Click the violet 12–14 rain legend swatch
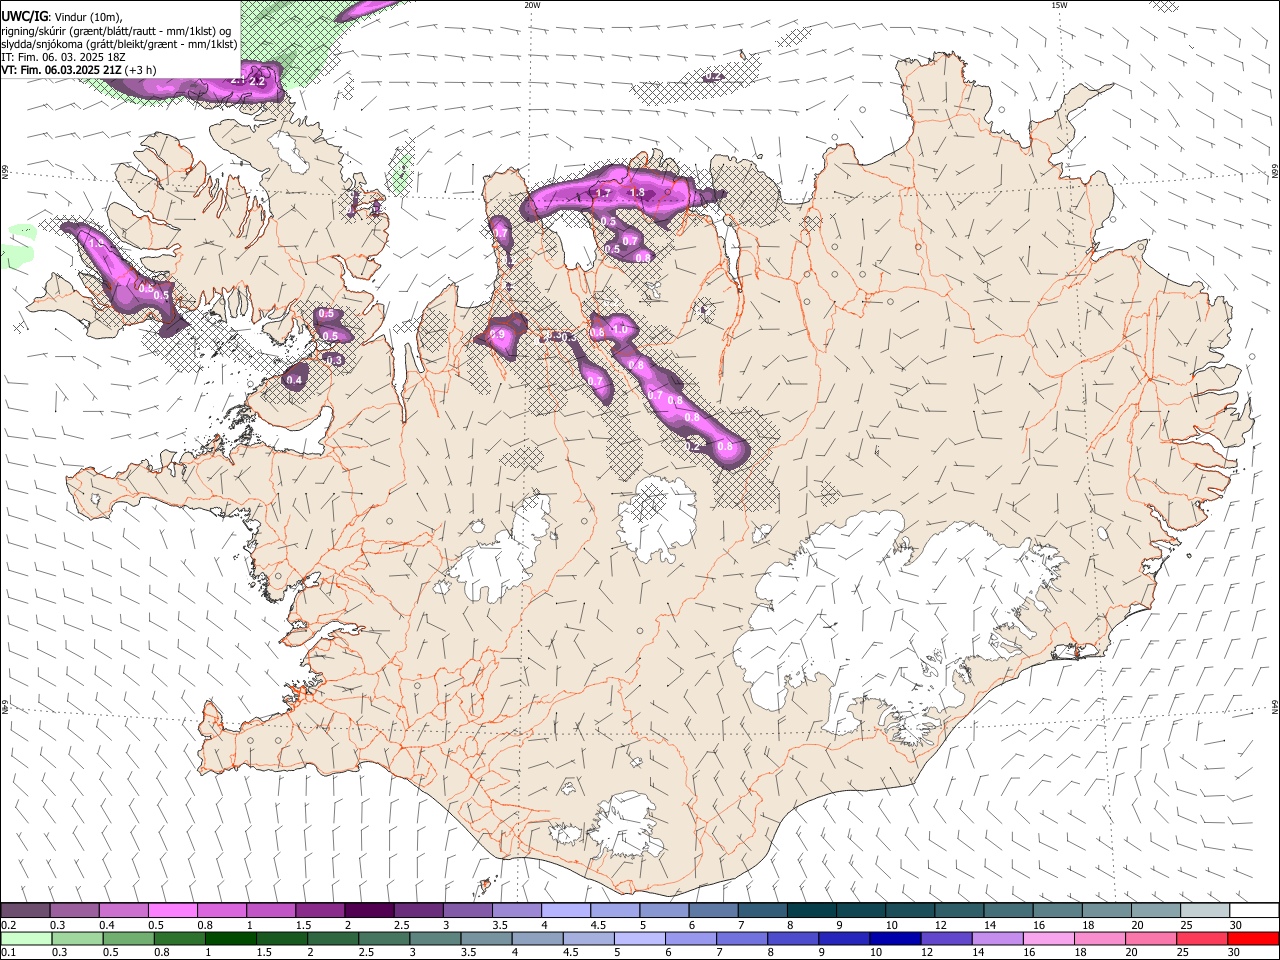1280x960 pixels. (946, 938)
